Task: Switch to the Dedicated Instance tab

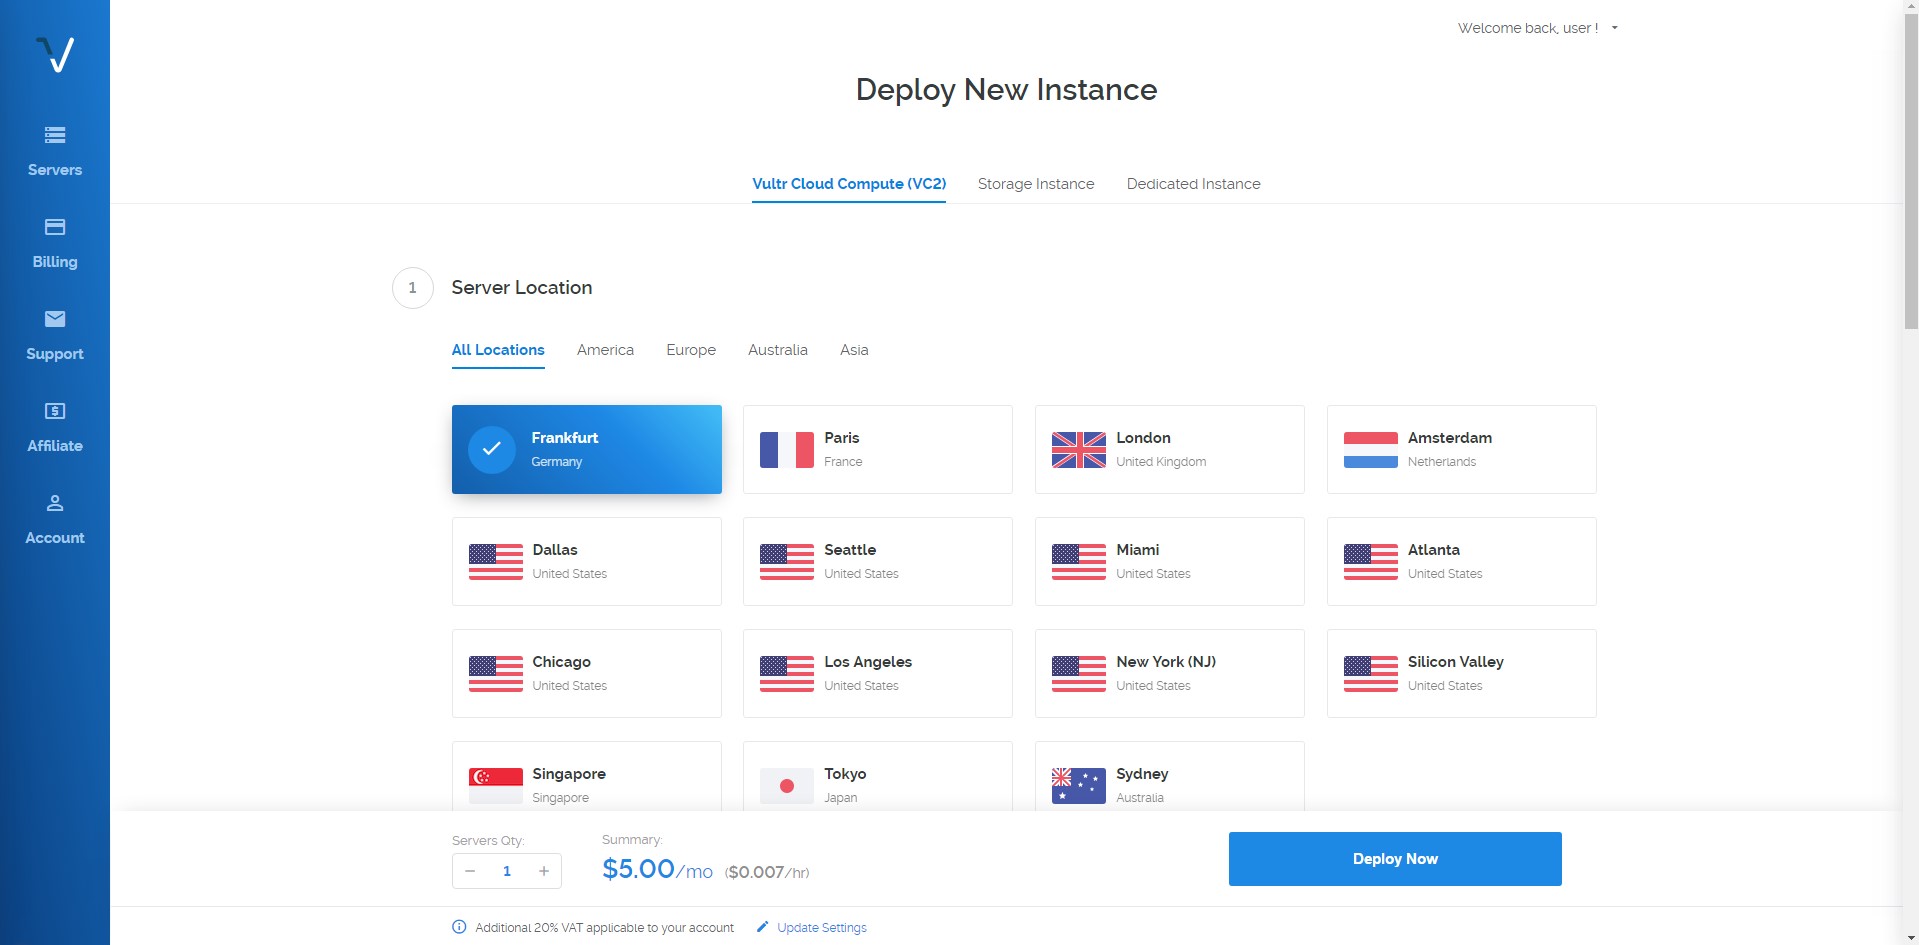Action: coord(1194,184)
